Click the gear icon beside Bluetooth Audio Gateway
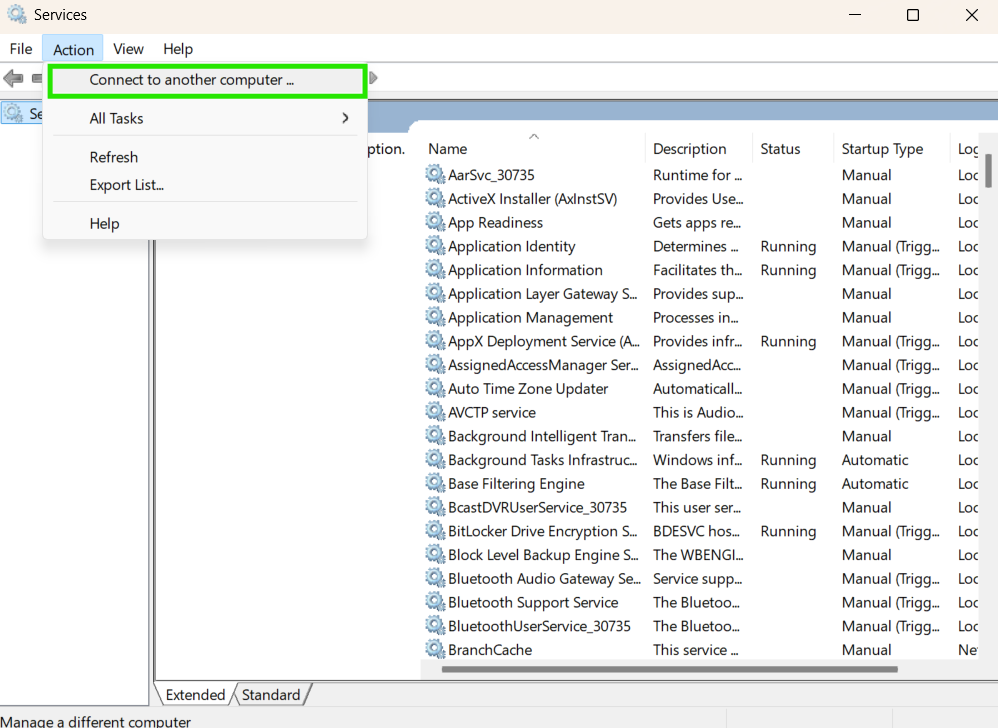The height and width of the screenshot is (728, 998). [435, 578]
